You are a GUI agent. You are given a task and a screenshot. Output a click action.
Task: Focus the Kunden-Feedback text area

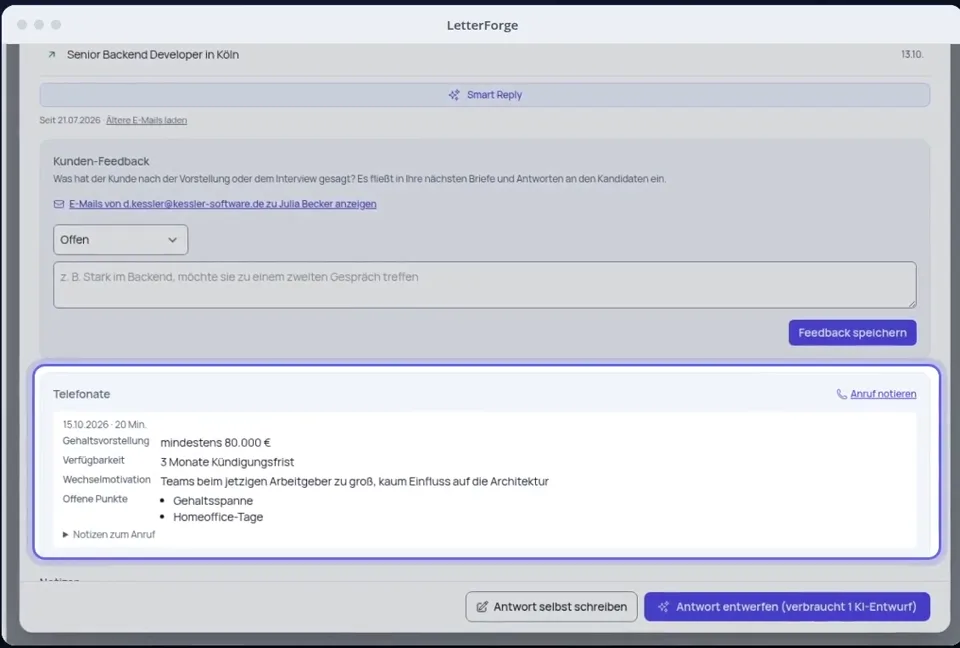(485, 285)
